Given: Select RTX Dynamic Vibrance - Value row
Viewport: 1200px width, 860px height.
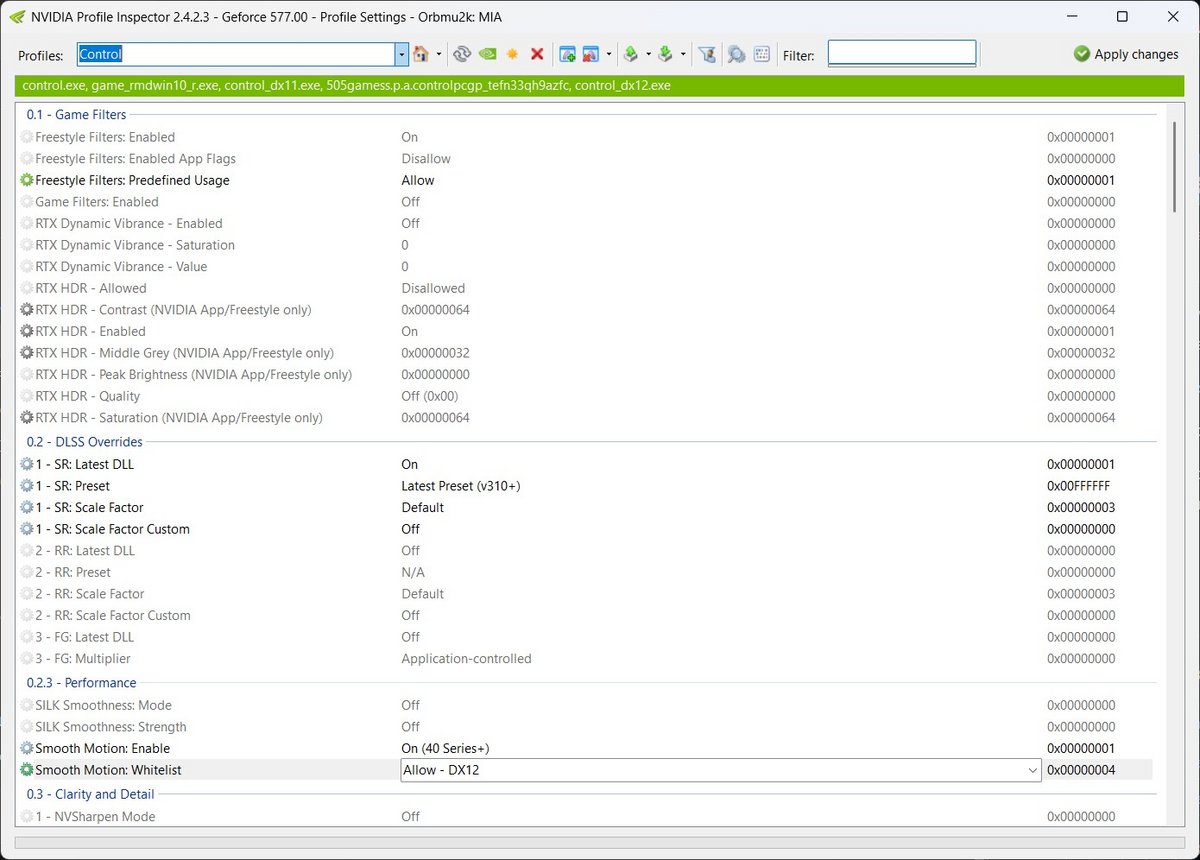Looking at the screenshot, I should click(586, 267).
